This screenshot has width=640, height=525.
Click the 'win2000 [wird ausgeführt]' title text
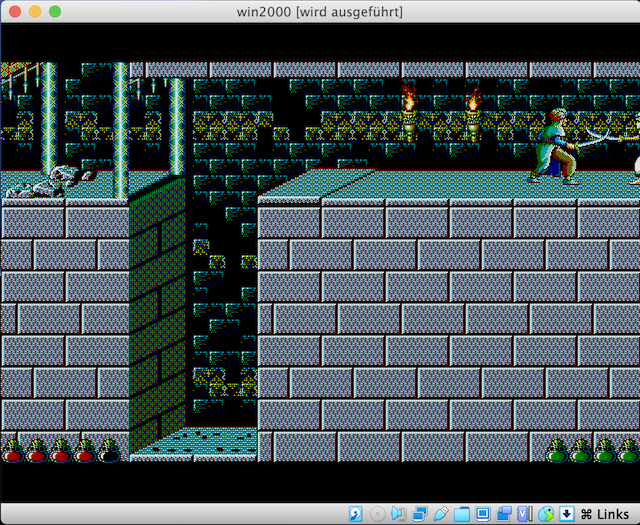click(x=320, y=12)
